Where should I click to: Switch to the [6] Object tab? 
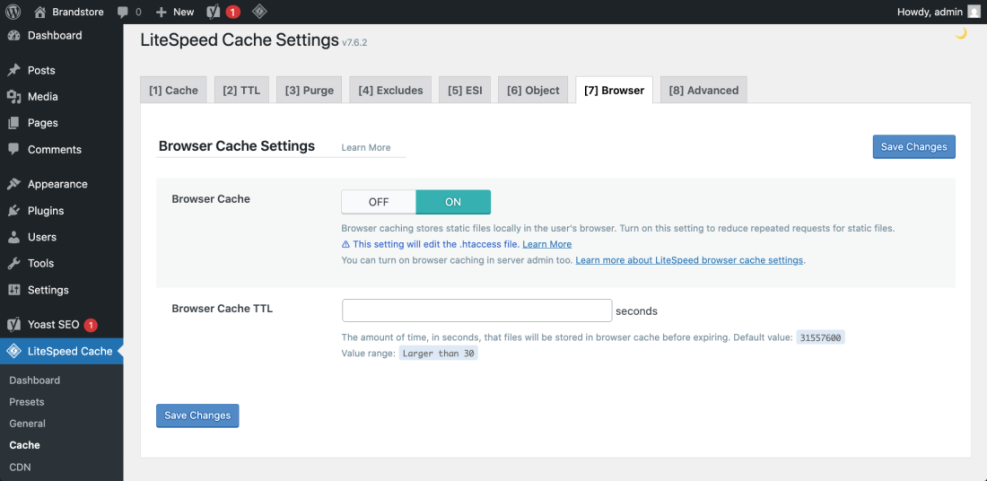point(533,90)
